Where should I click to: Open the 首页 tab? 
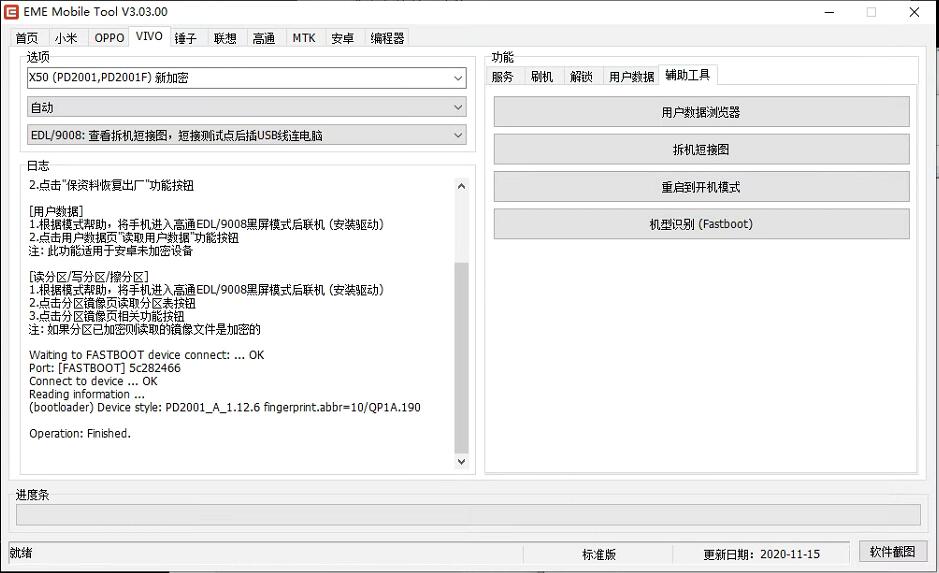(x=27, y=38)
